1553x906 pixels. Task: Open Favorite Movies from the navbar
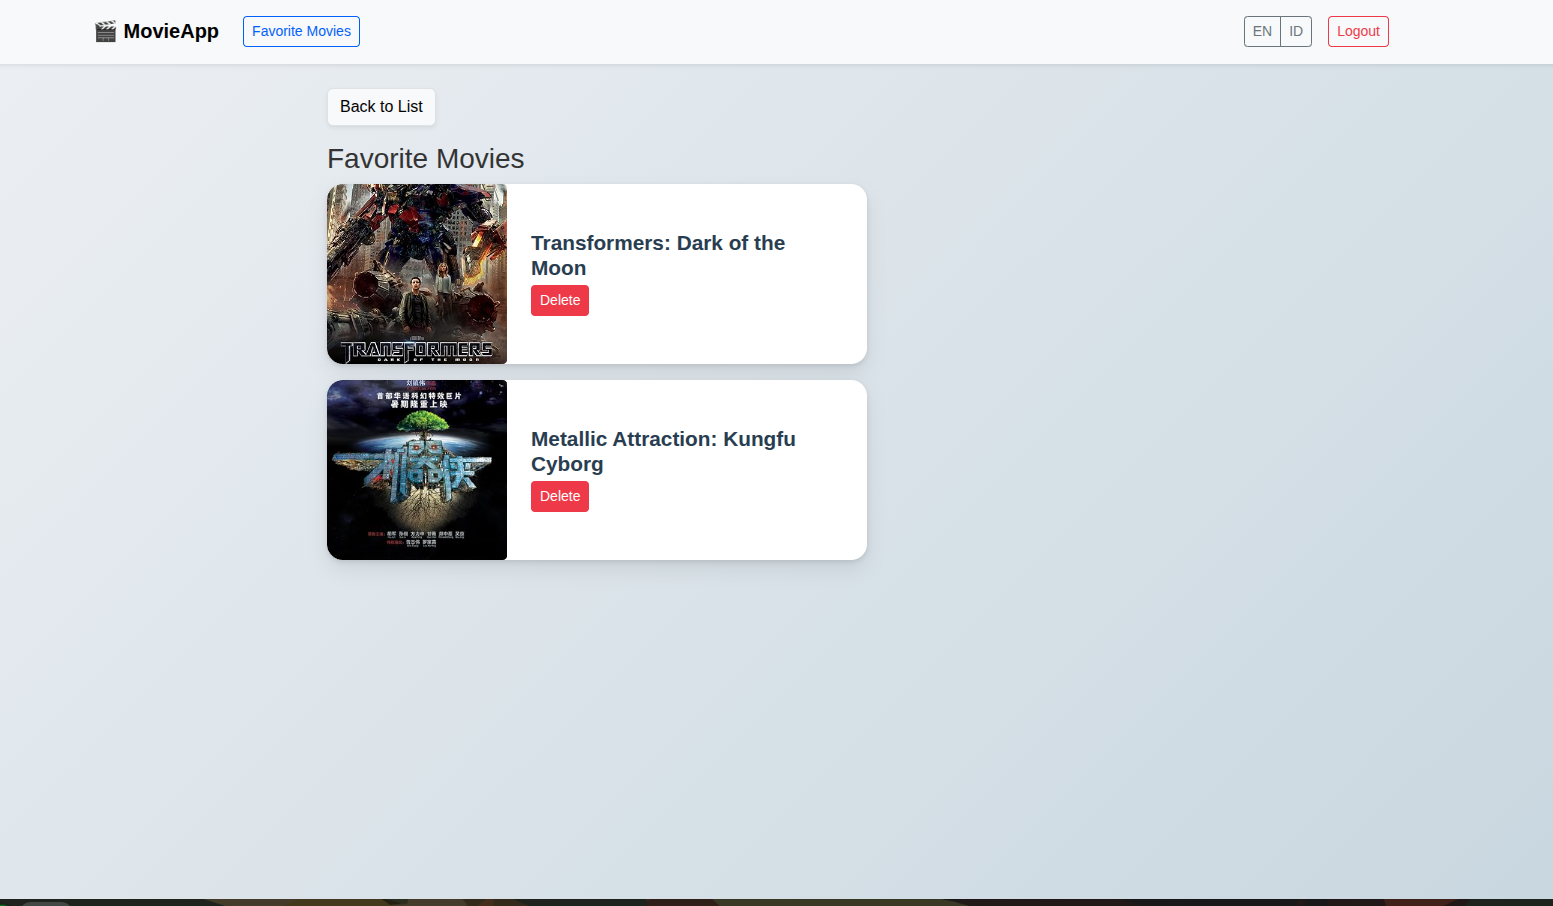pyautogui.click(x=301, y=31)
